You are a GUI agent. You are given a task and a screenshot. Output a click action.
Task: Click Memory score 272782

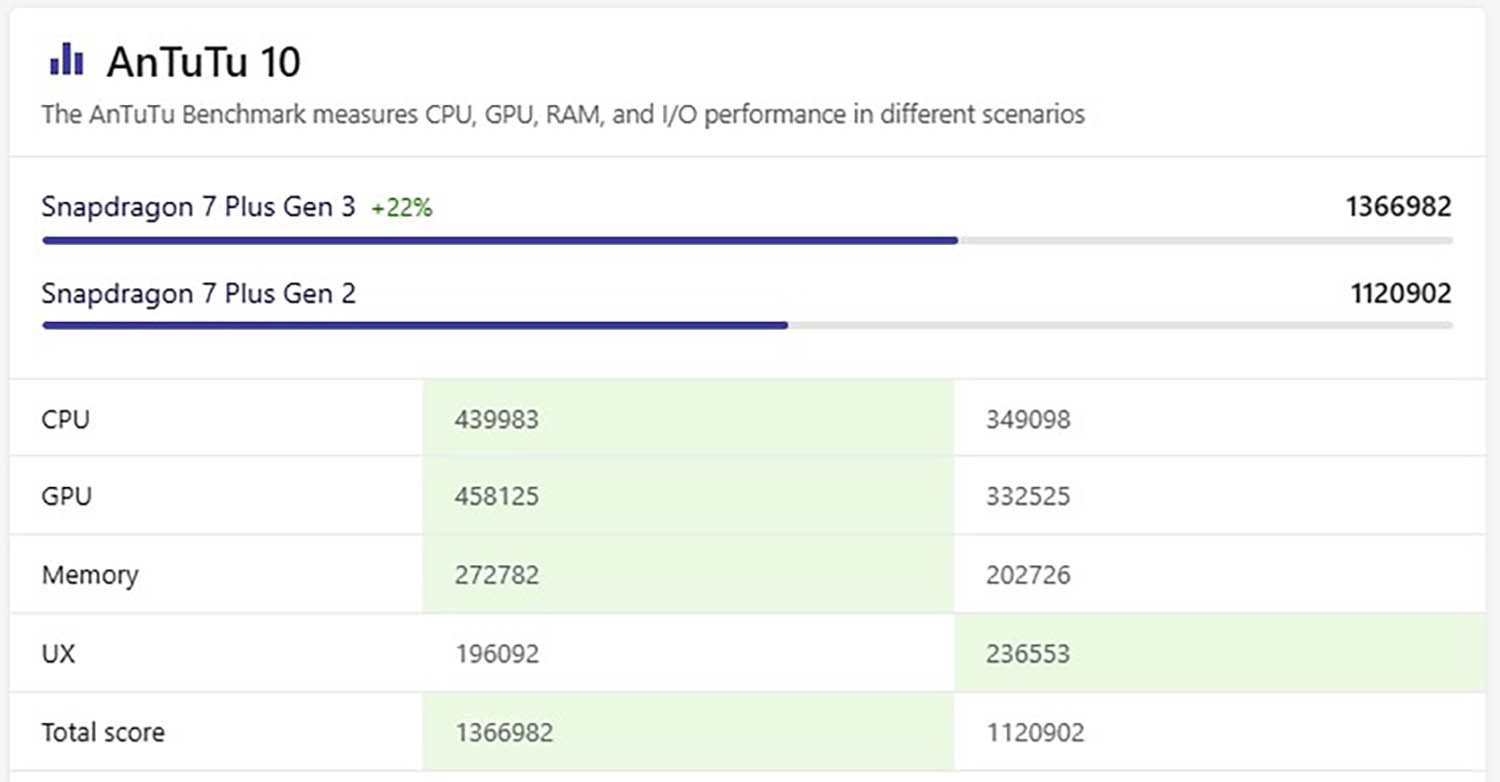click(x=497, y=575)
